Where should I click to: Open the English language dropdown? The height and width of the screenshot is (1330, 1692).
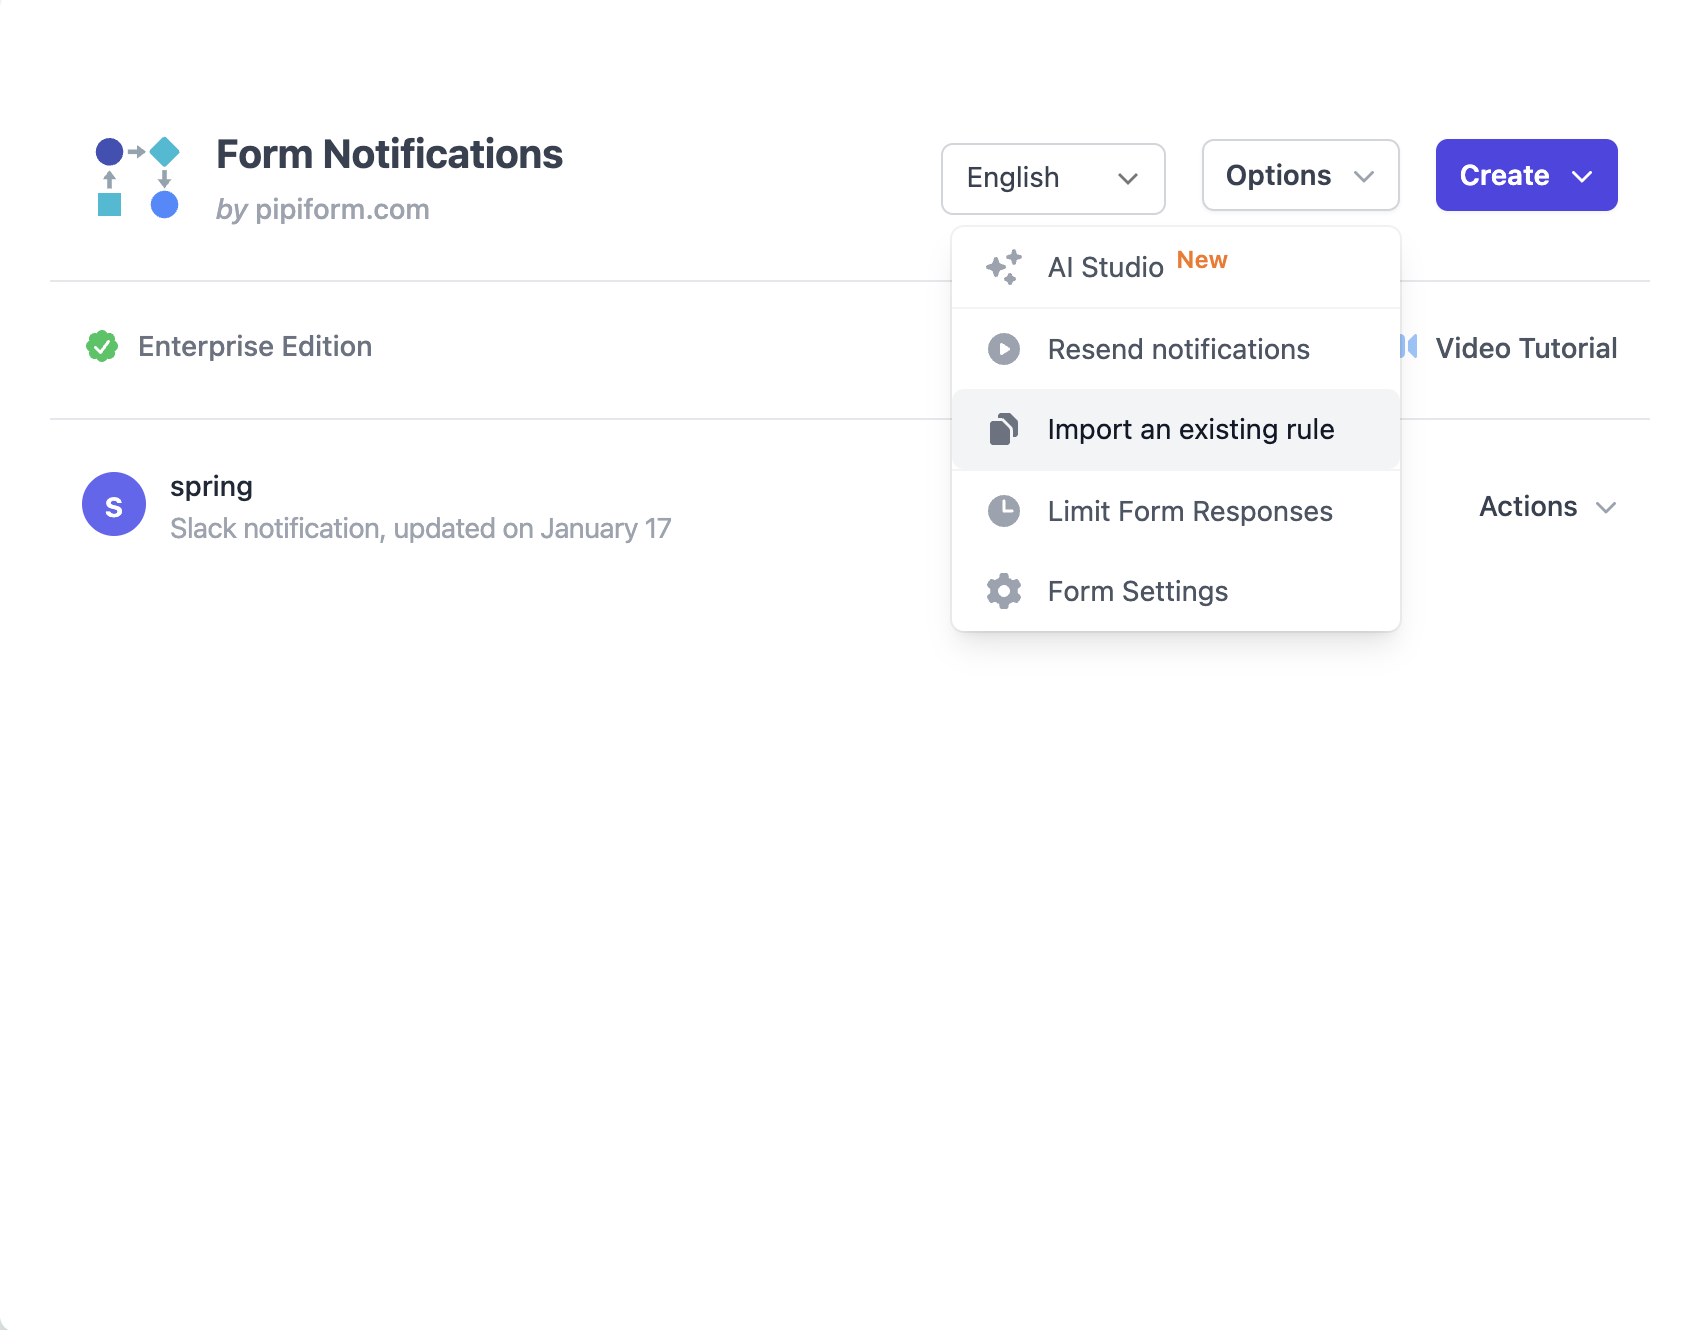(x=1052, y=178)
